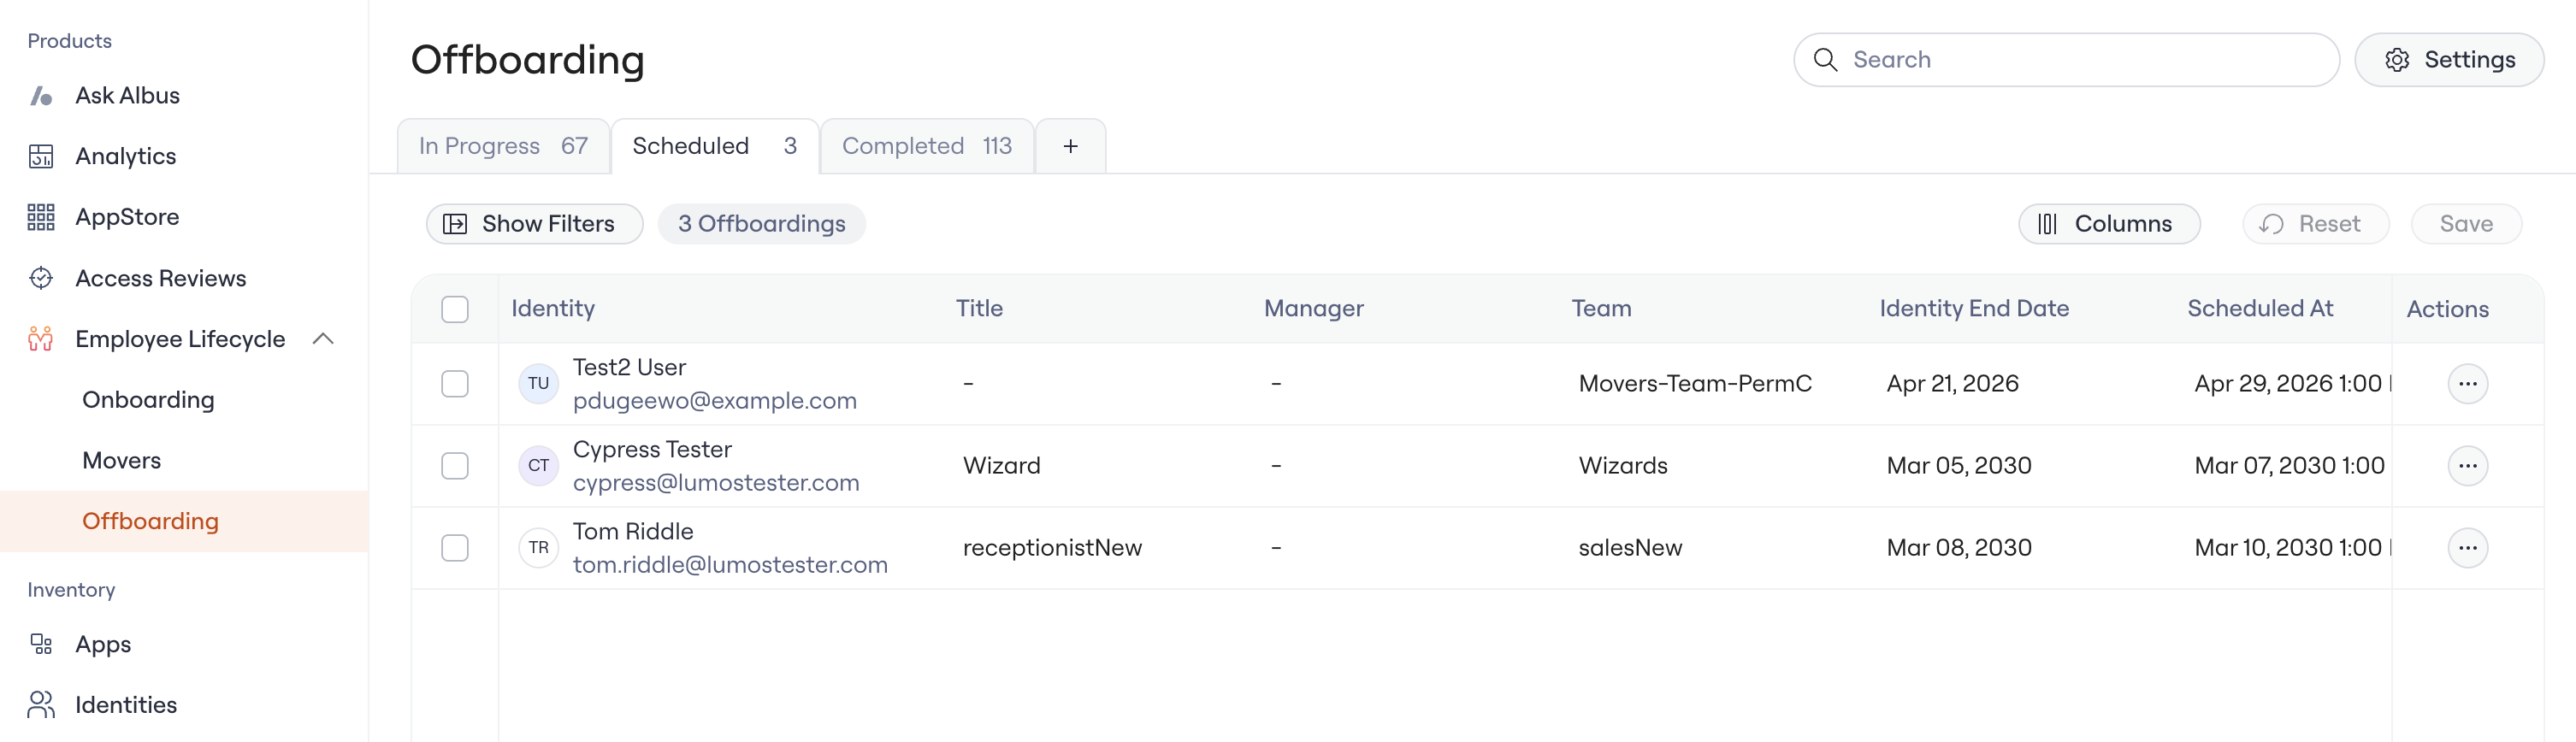Viewport: 2576px width, 742px height.
Task: Open the Columns chooser
Action: click(2109, 224)
